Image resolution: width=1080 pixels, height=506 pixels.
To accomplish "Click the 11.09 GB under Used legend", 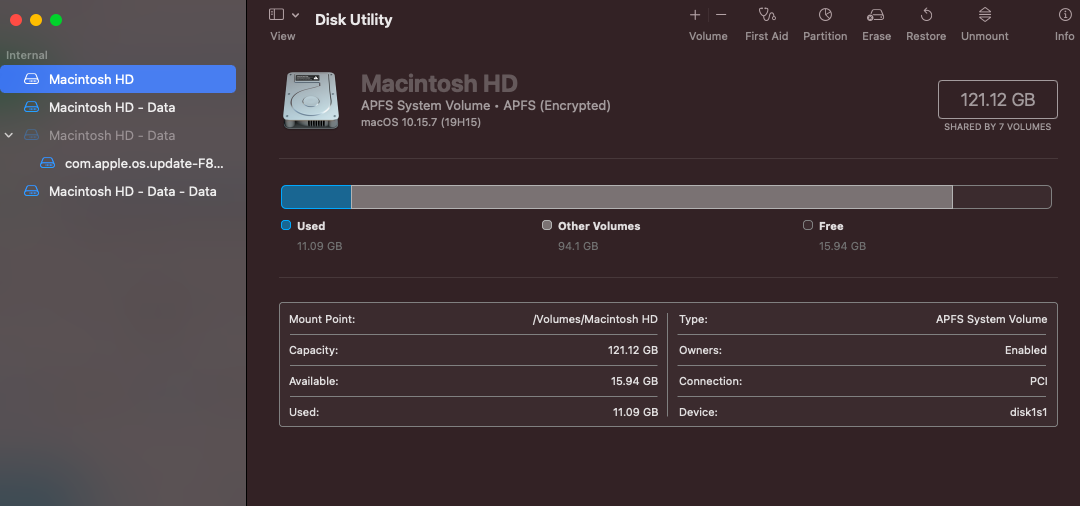I will pos(320,246).
